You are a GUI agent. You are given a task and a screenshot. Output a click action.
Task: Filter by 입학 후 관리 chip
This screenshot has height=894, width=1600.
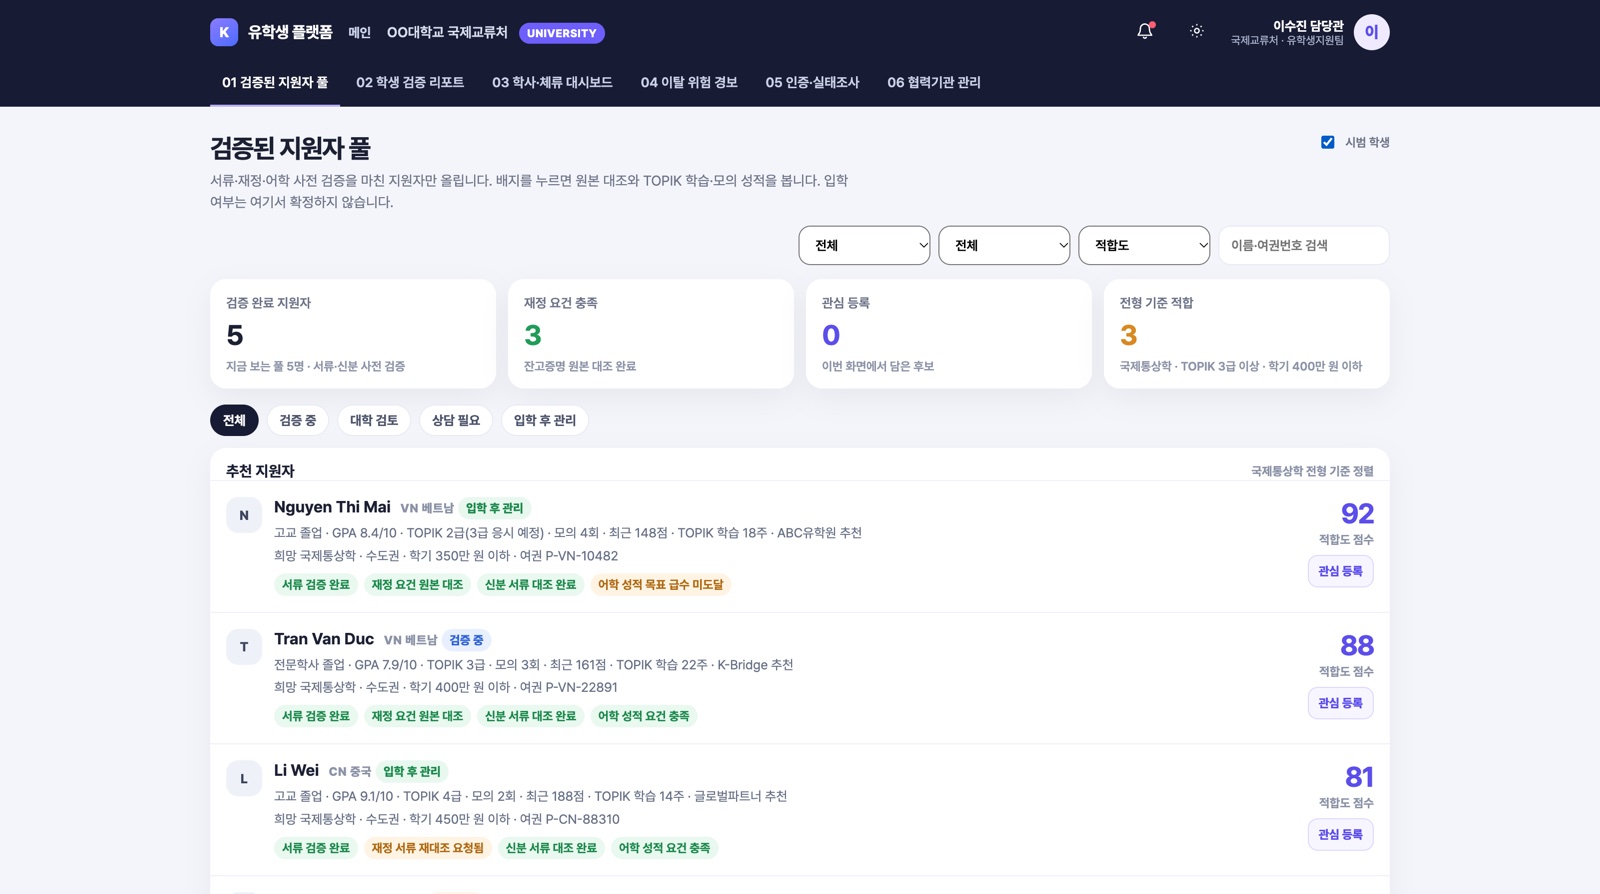(545, 420)
